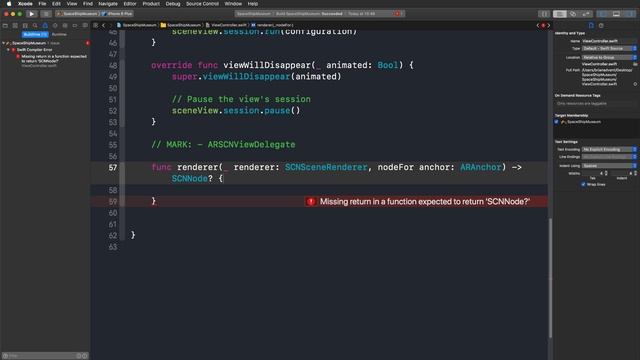This screenshot has height=360, width=640.
Task: Click the folder chooser icon beside ViewController.swift
Action: [x=635, y=64]
